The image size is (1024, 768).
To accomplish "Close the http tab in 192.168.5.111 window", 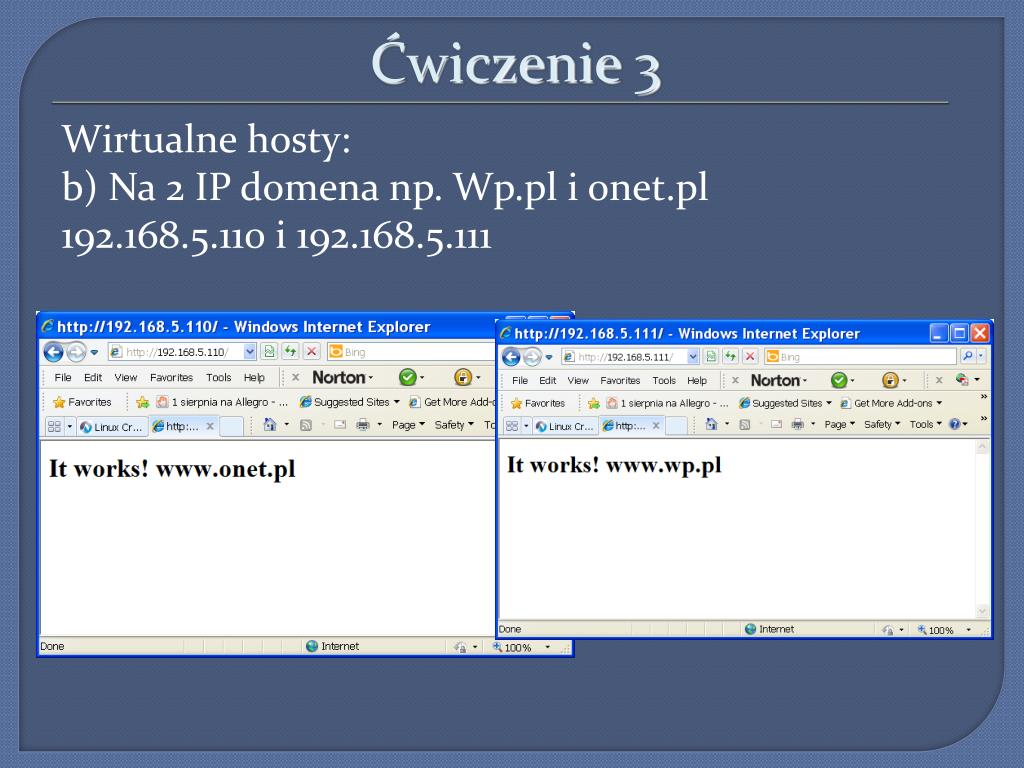I will pos(656,425).
